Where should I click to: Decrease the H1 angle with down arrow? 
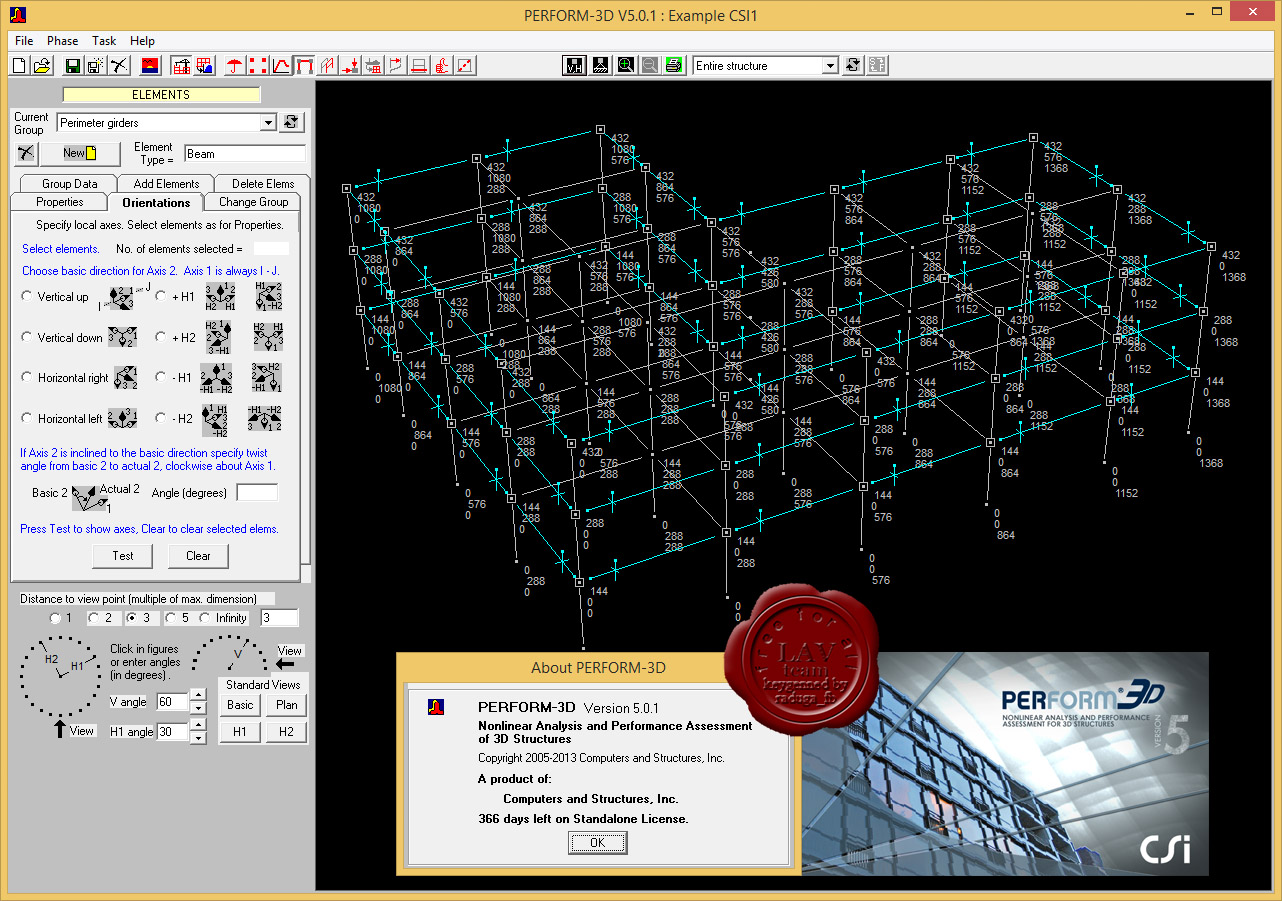click(x=198, y=738)
